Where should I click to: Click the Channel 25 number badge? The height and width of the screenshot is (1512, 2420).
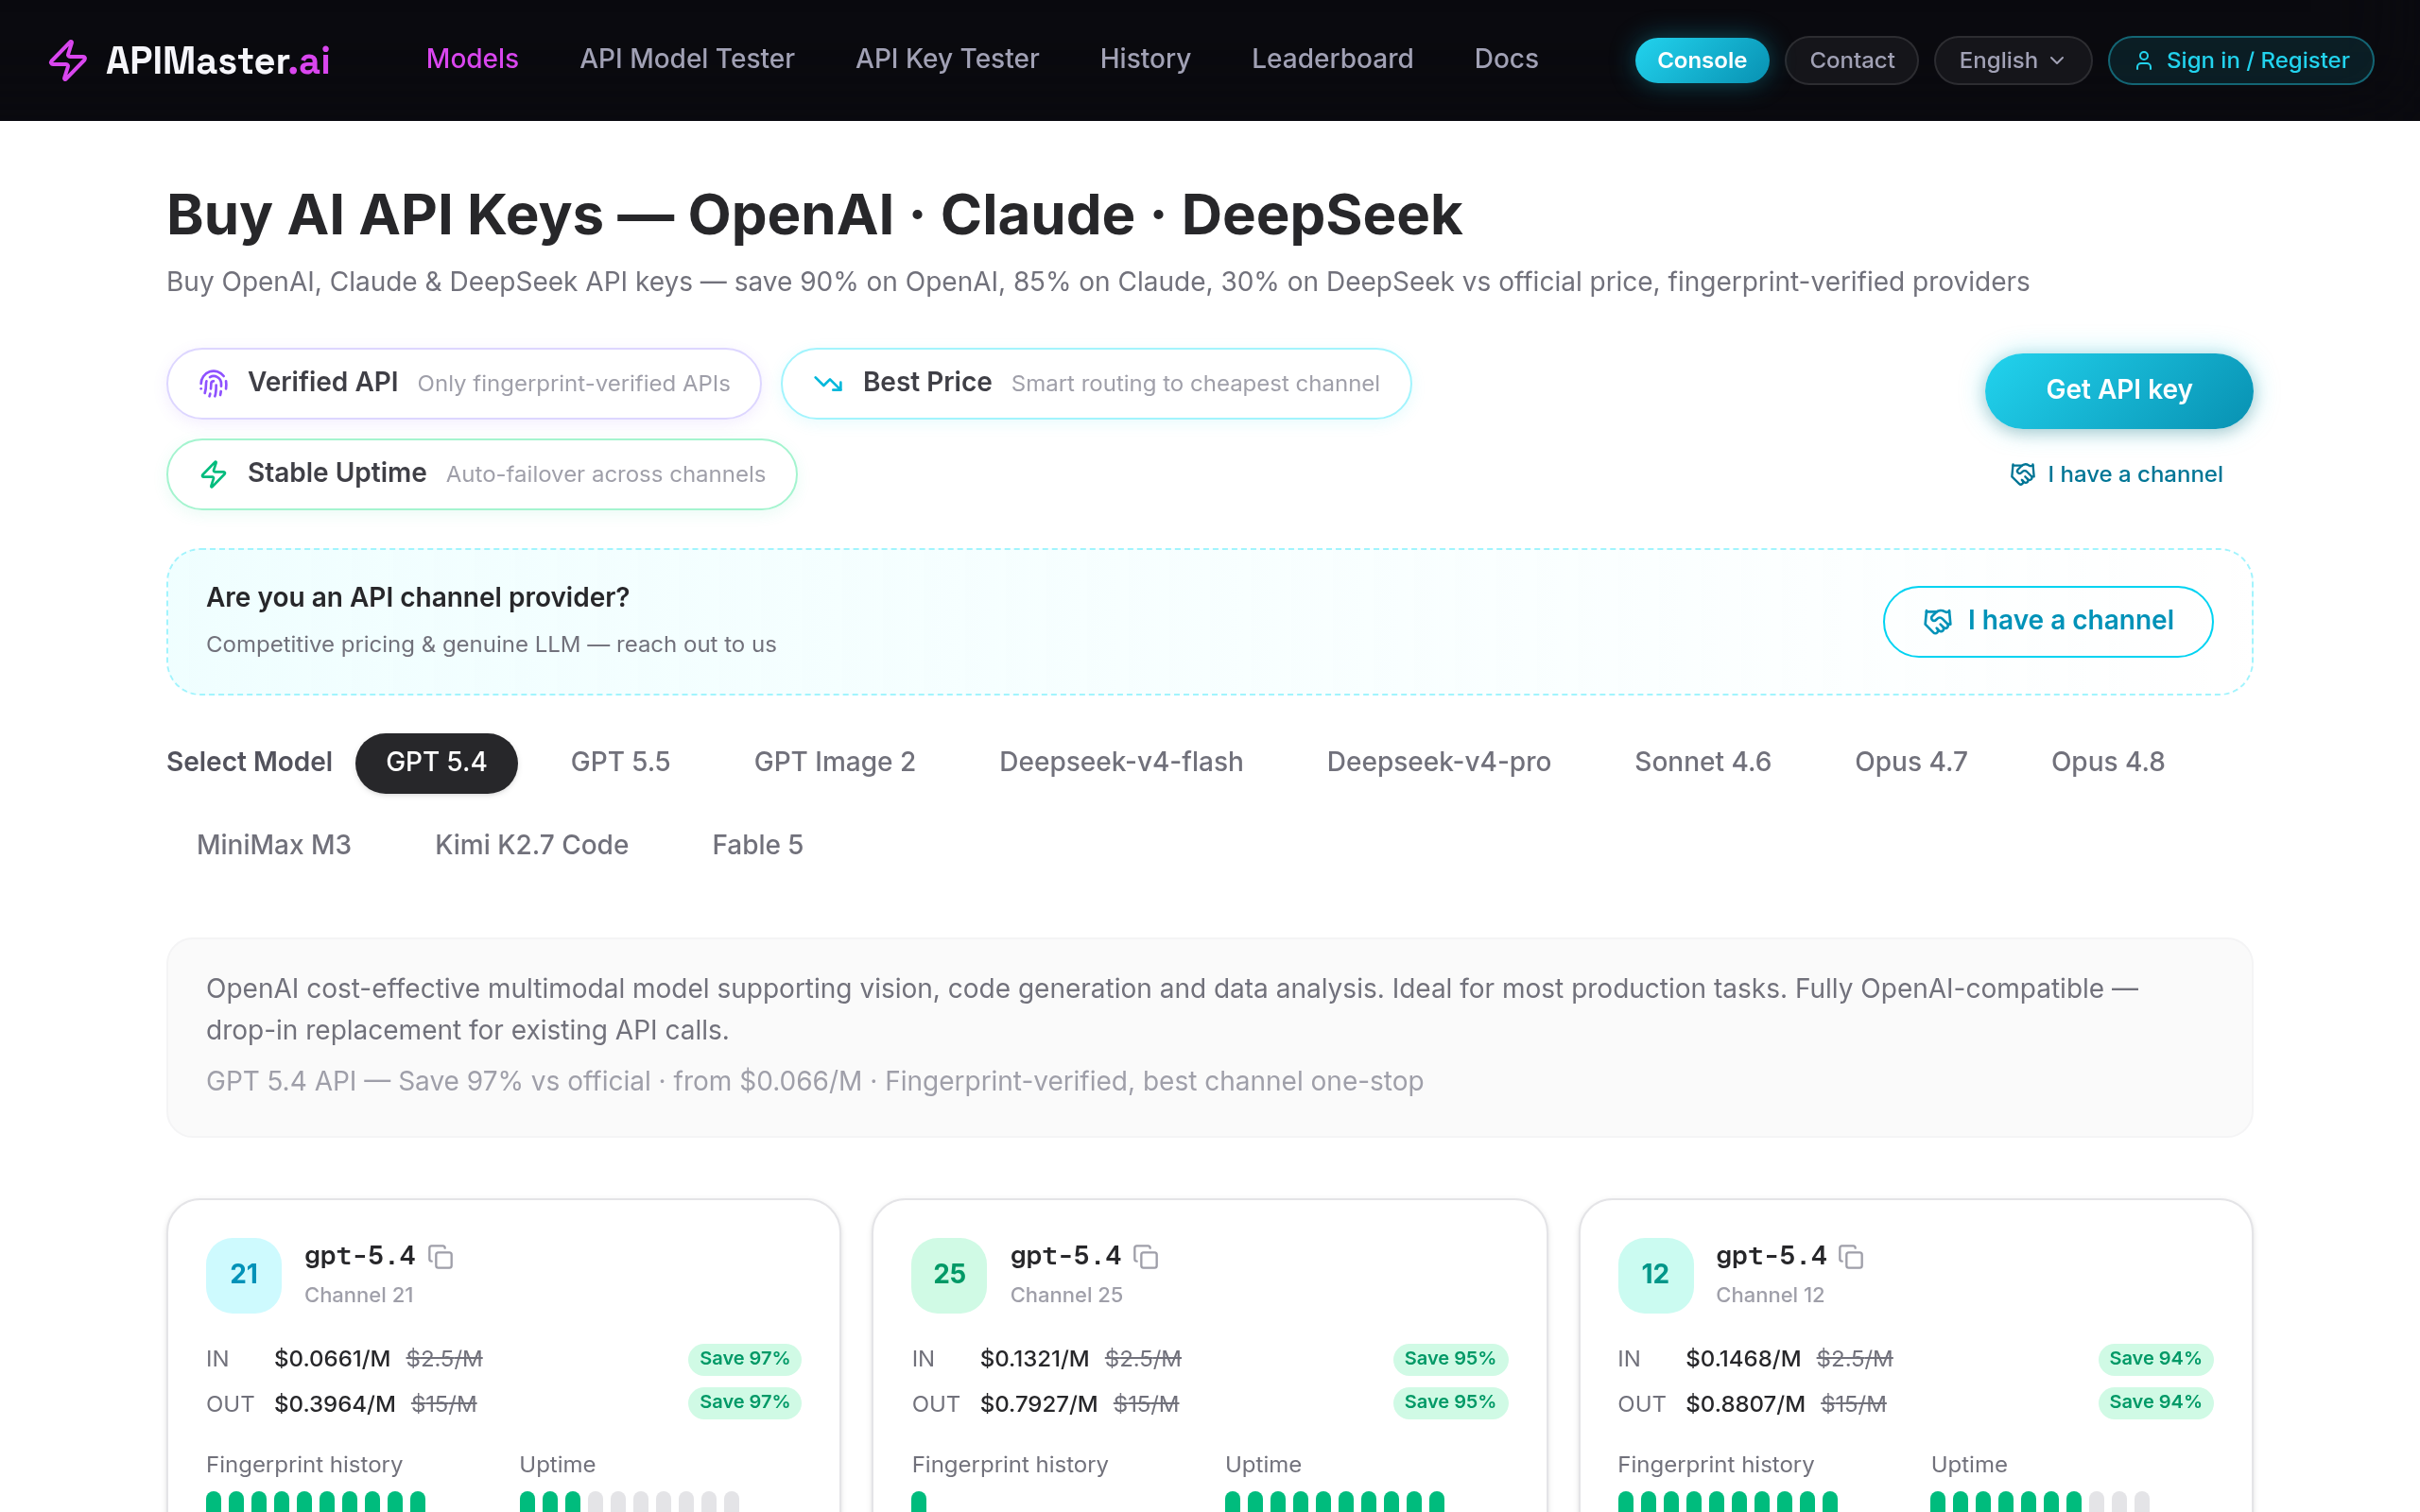coord(949,1274)
